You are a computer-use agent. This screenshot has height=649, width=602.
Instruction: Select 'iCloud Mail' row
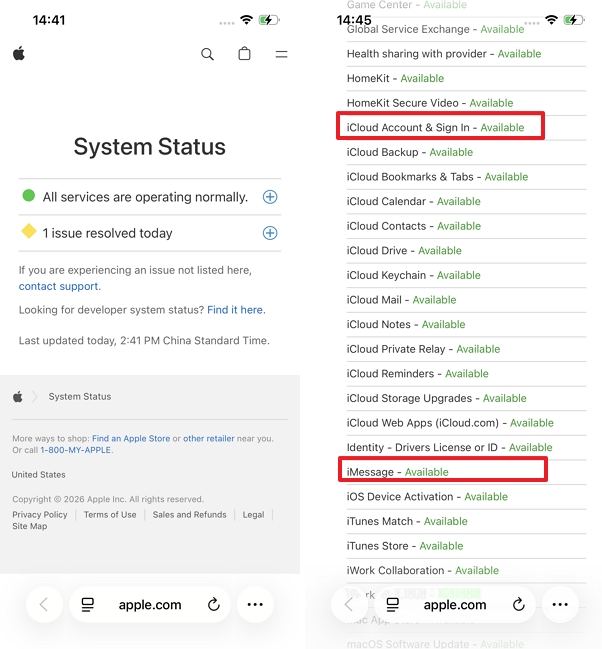coord(467,300)
